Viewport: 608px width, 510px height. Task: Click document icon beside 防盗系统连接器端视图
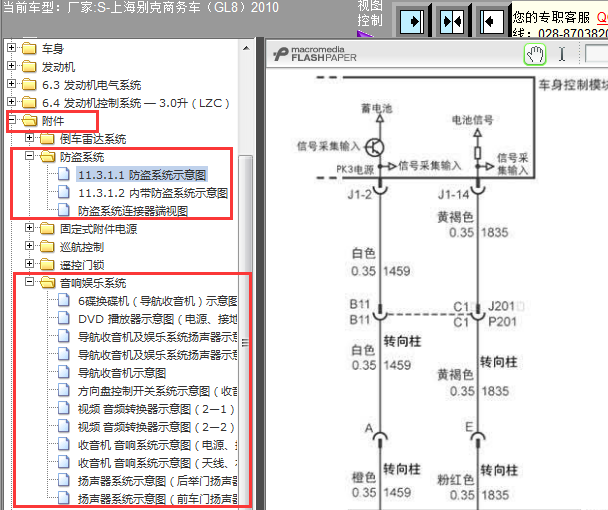coord(64,210)
